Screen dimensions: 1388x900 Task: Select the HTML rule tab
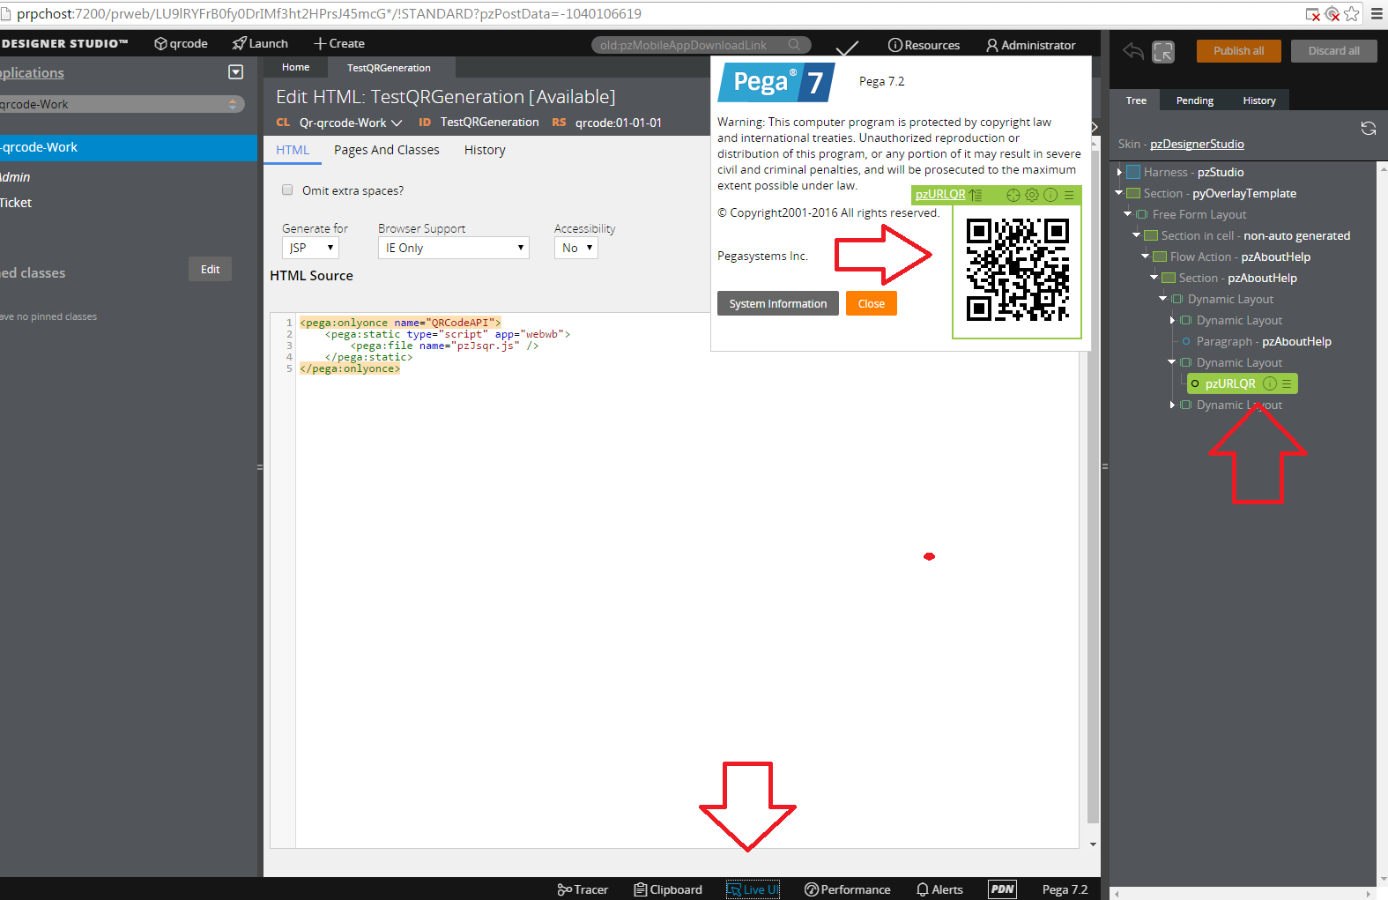[x=293, y=150]
